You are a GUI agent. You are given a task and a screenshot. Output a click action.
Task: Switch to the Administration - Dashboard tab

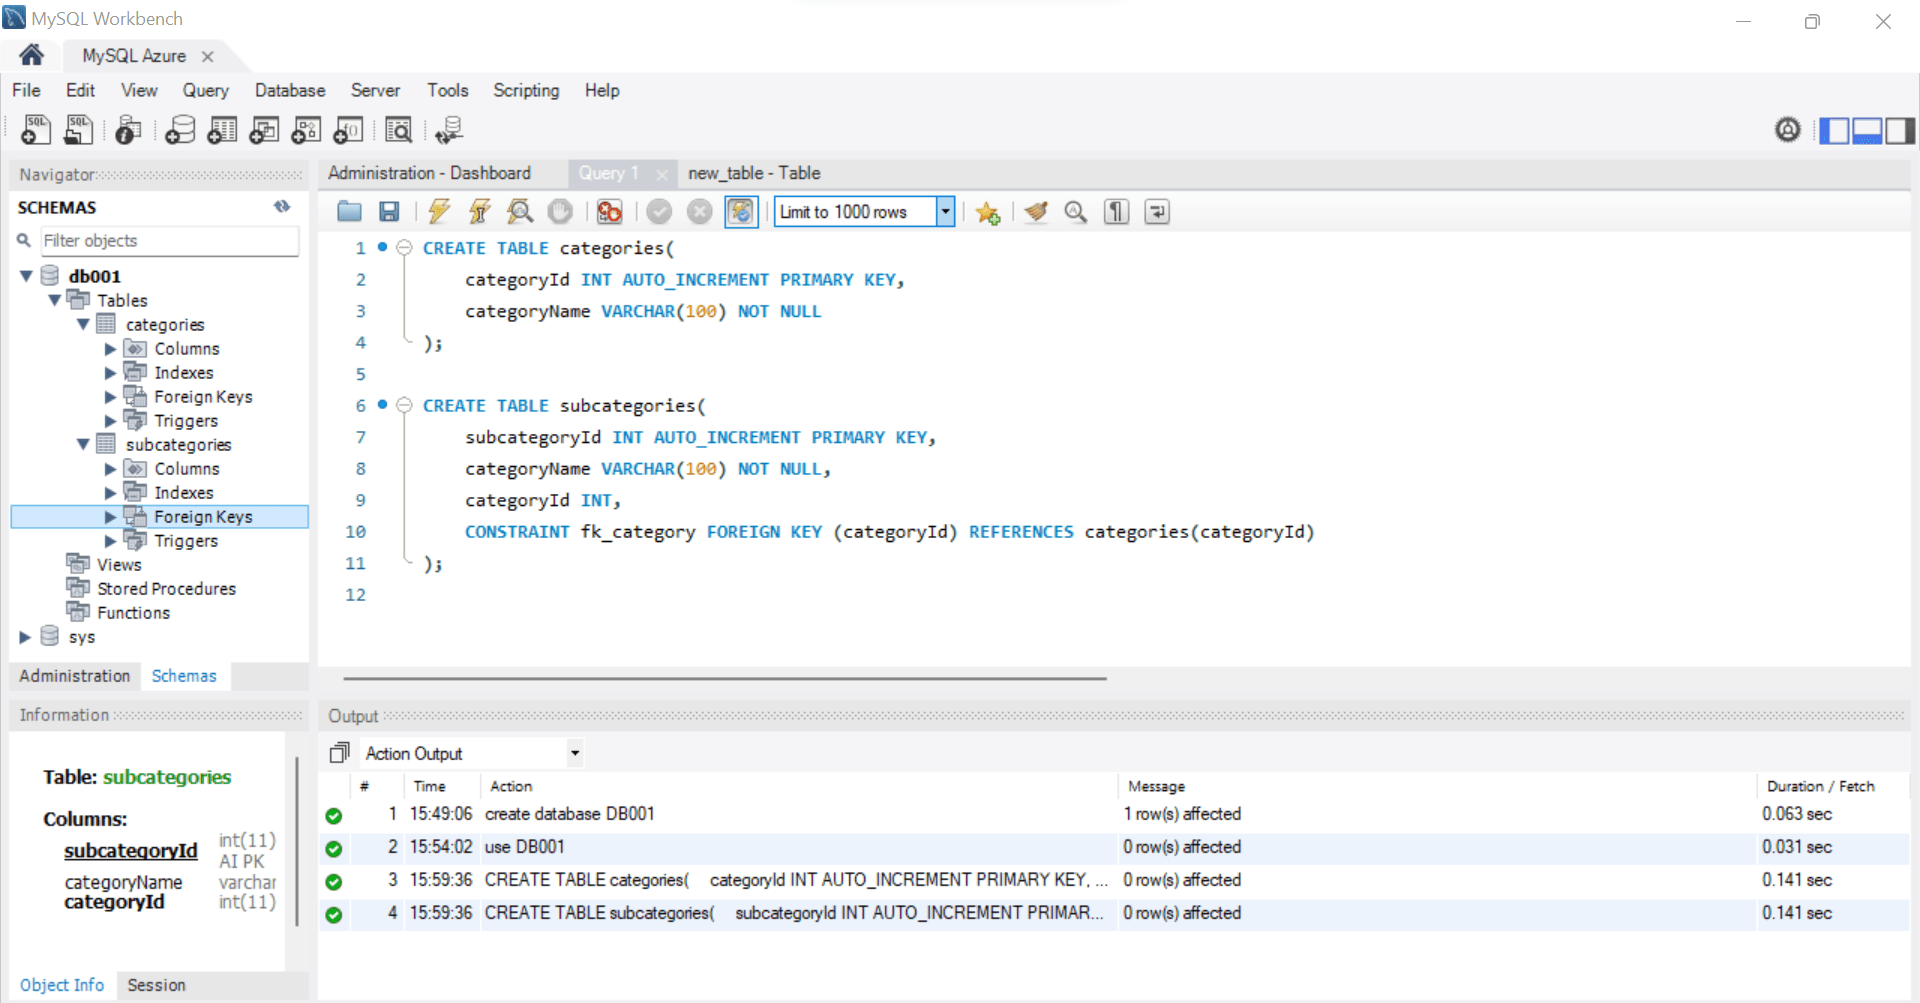click(432, 173)
